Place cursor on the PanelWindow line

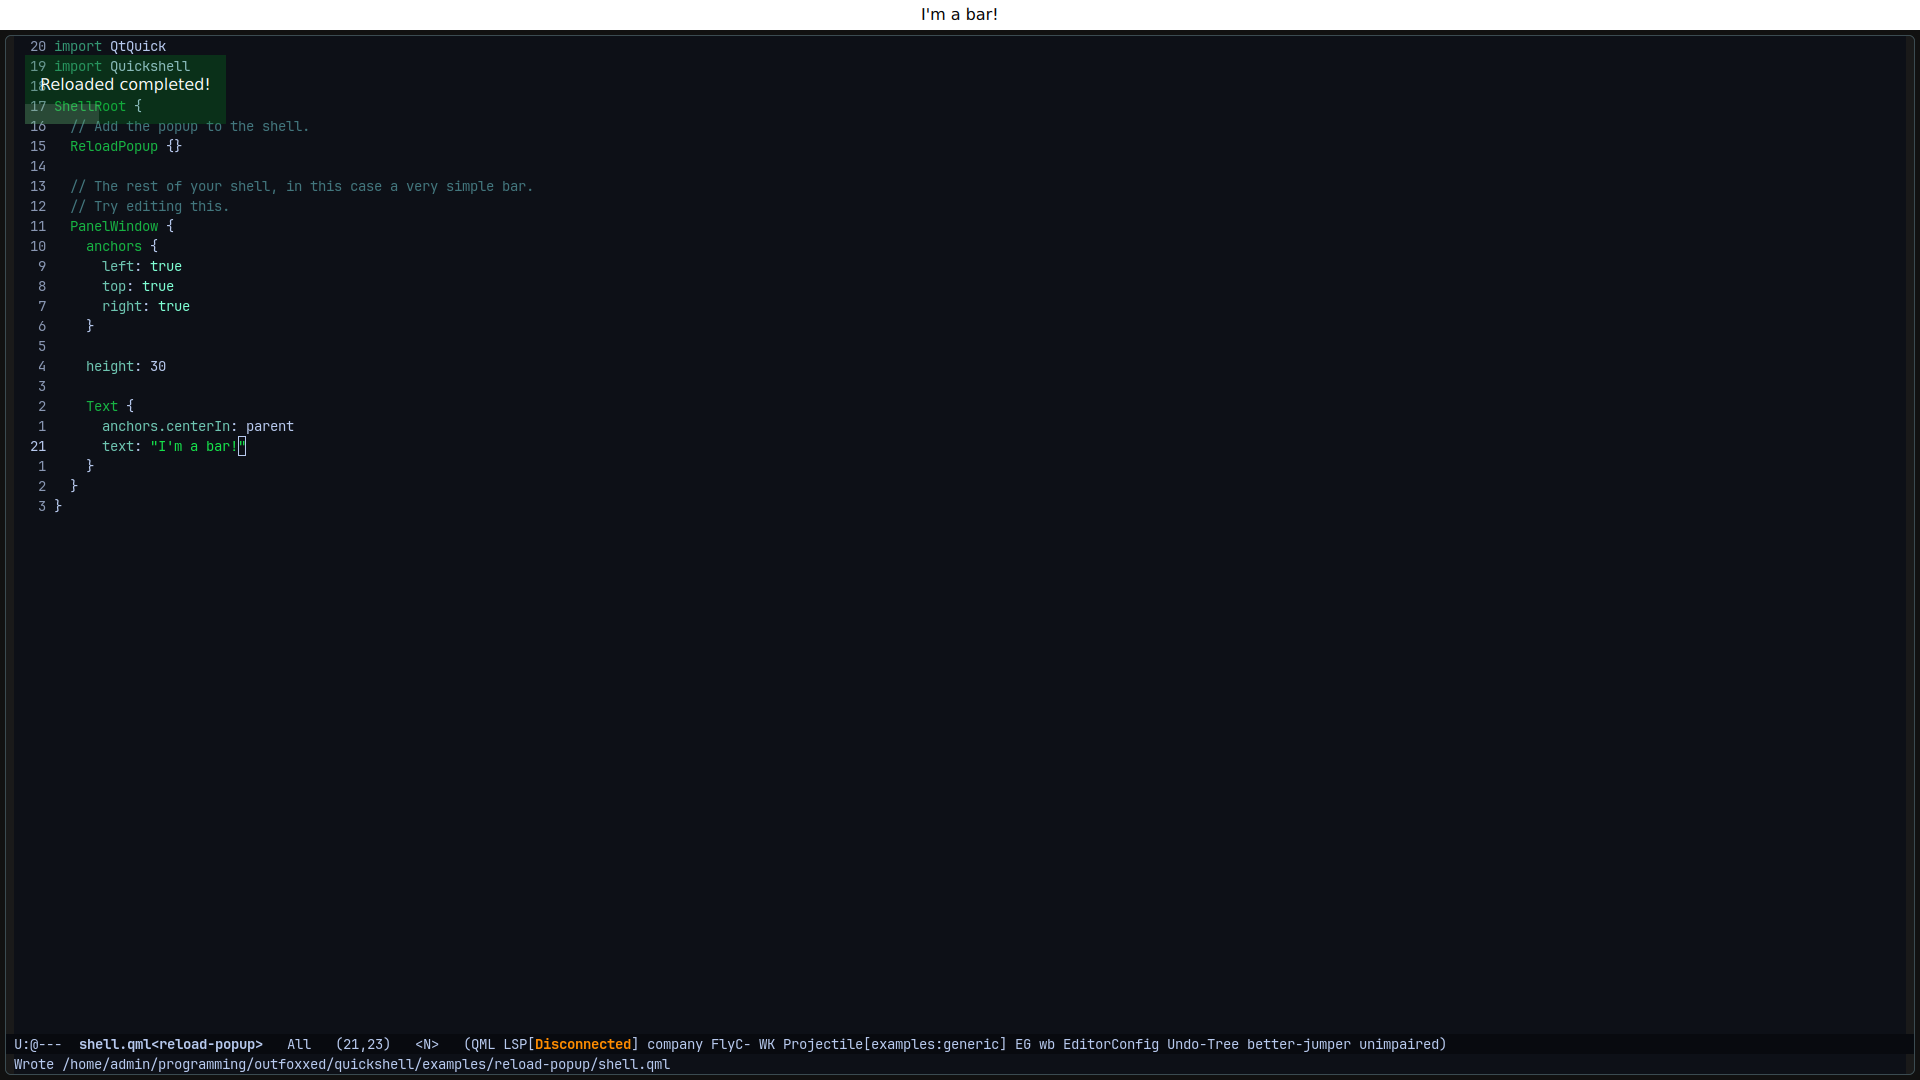pyautogui.click(x=114, y=226)
